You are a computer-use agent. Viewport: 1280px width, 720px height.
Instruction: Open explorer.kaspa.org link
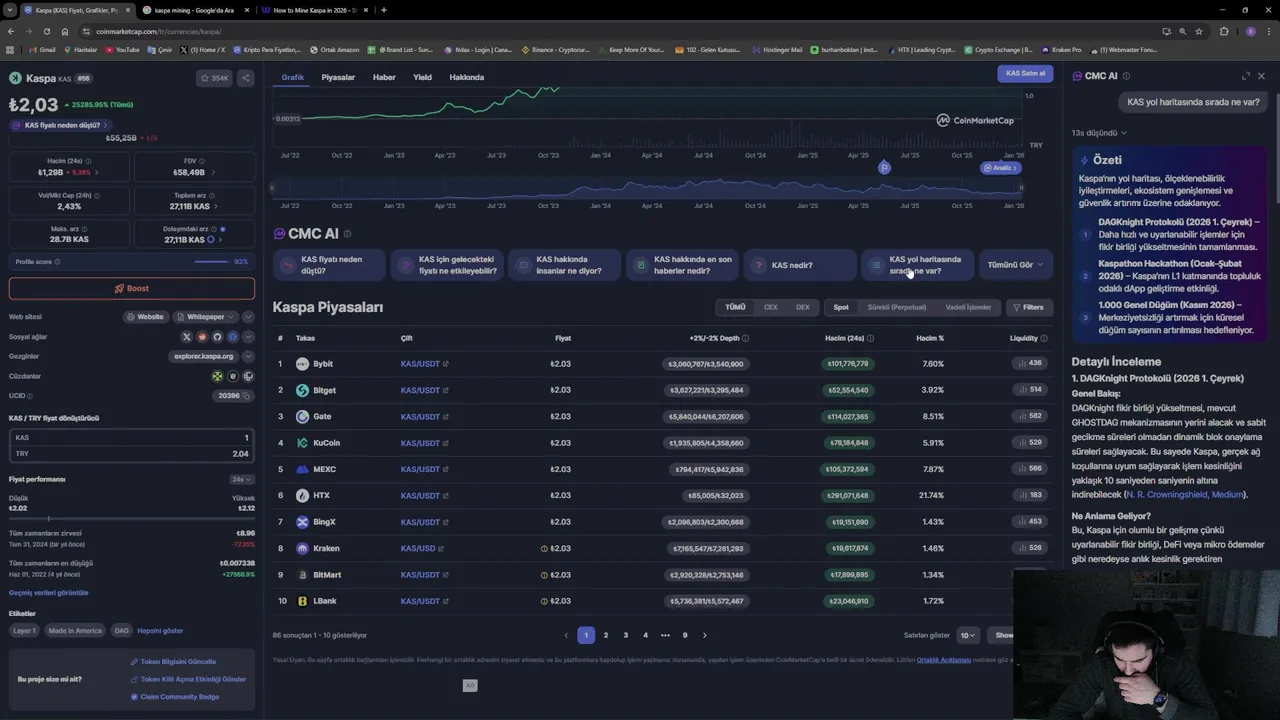[203, 356]
